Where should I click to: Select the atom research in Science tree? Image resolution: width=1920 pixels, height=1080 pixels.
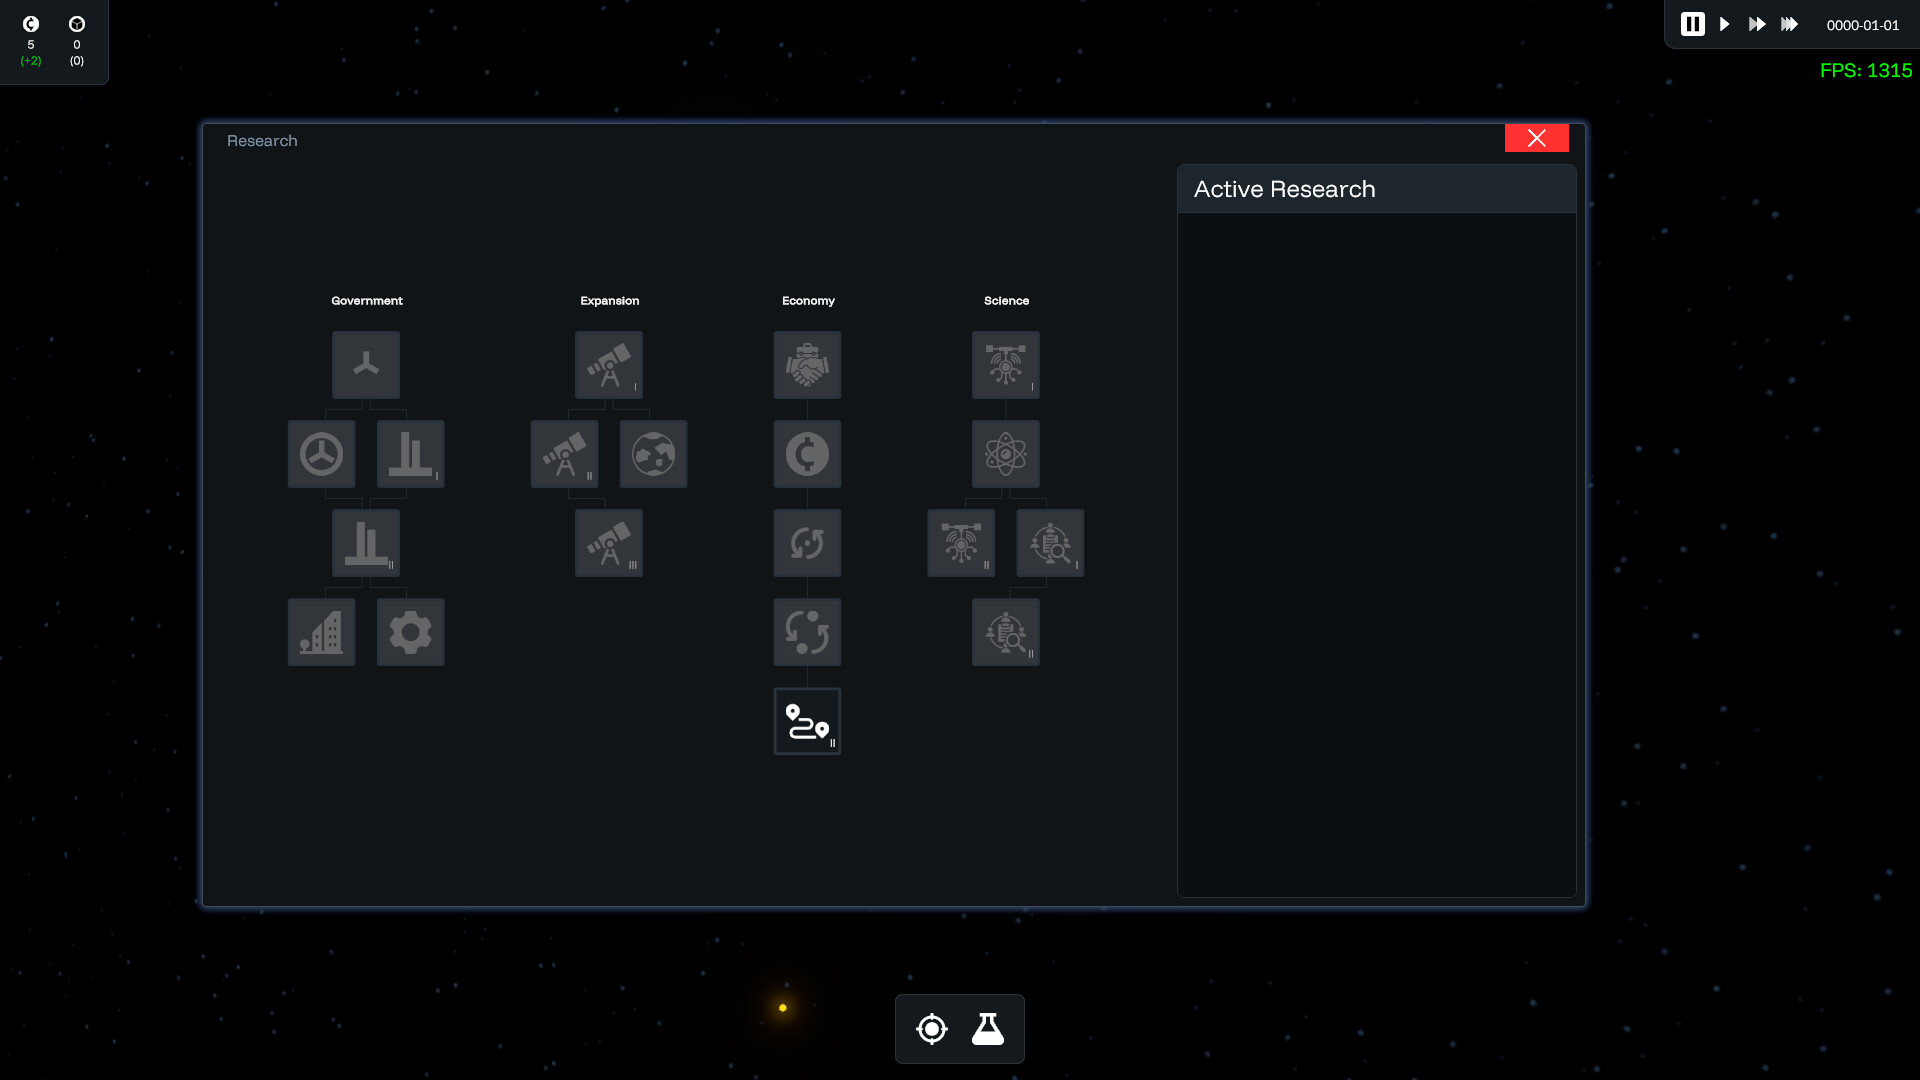coord(1005,454)
